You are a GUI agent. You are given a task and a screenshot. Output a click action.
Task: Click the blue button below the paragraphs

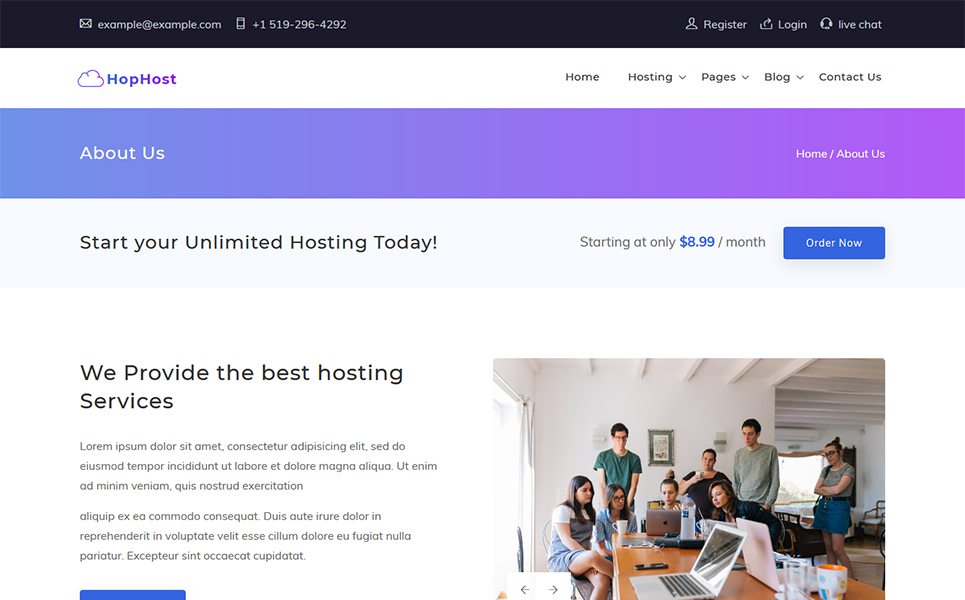(132, 595)
